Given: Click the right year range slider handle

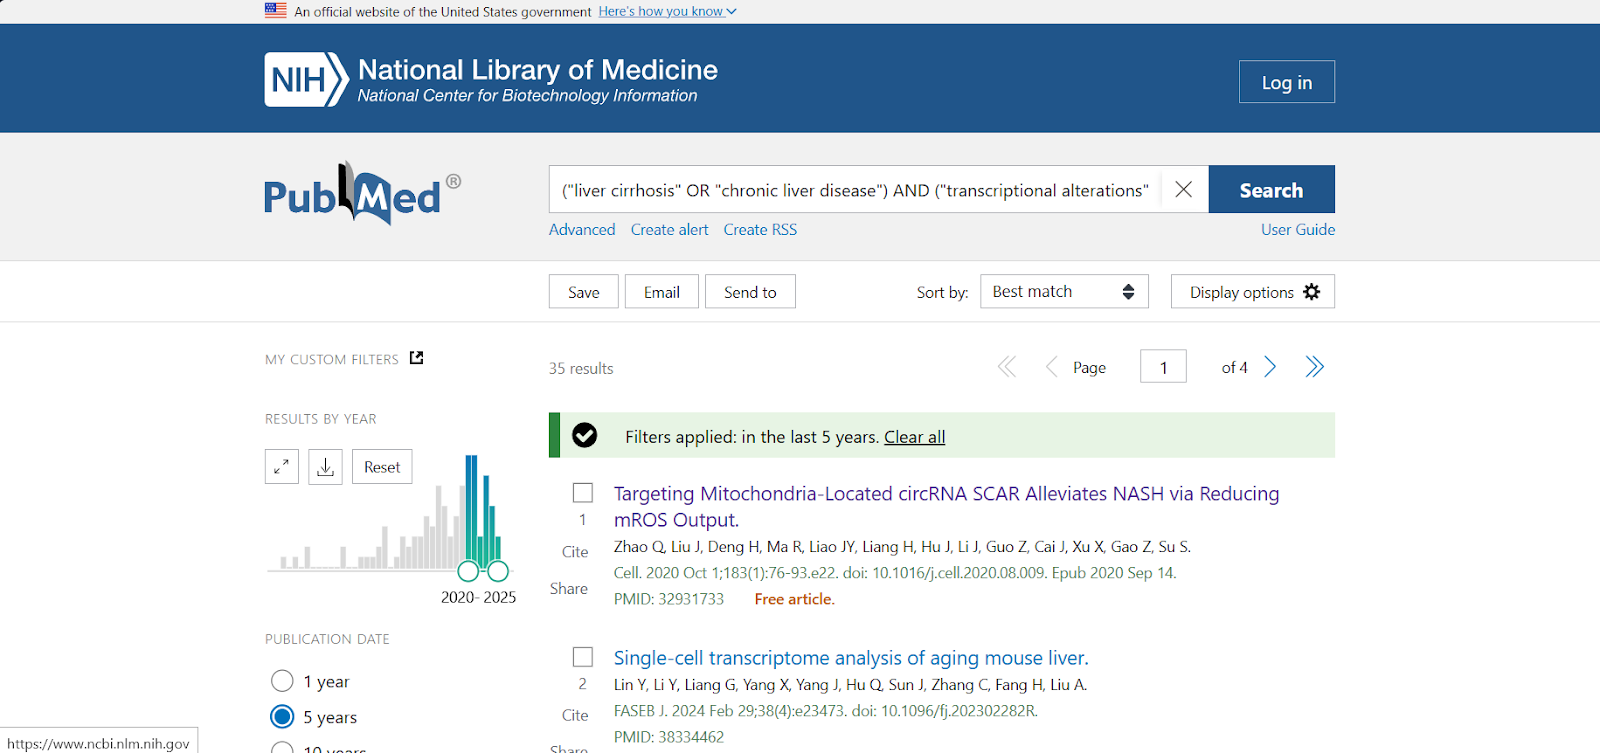Looking at the screenshot, I should click(498, 571).
